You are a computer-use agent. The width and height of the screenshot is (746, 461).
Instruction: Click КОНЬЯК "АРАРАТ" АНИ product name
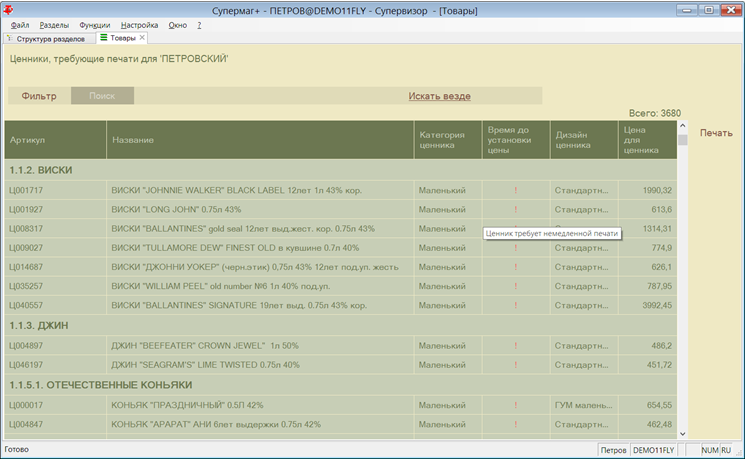click(216, 424)
